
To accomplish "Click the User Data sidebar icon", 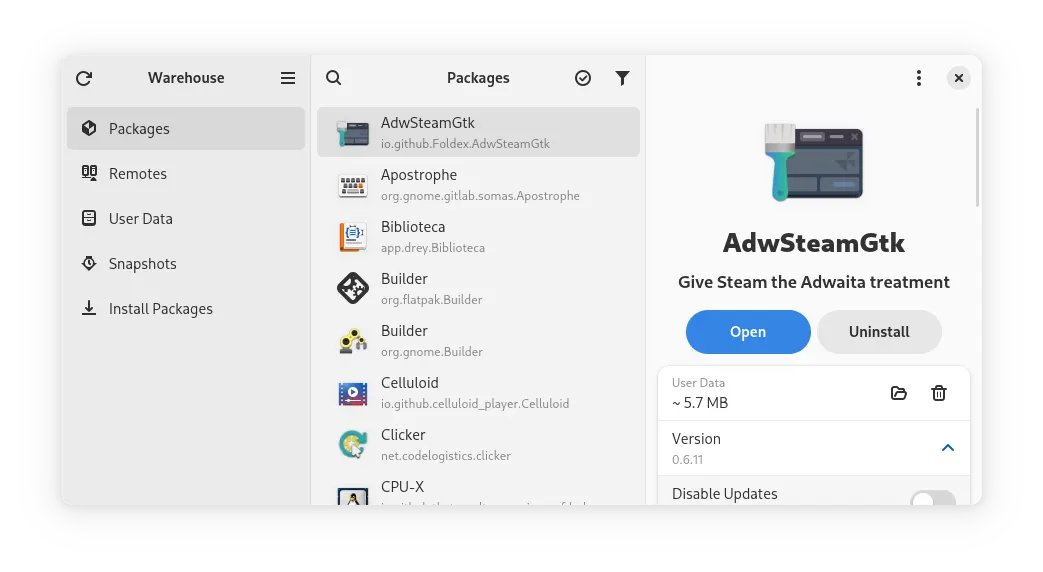I will pyautogui.click(x=89, y=218).
